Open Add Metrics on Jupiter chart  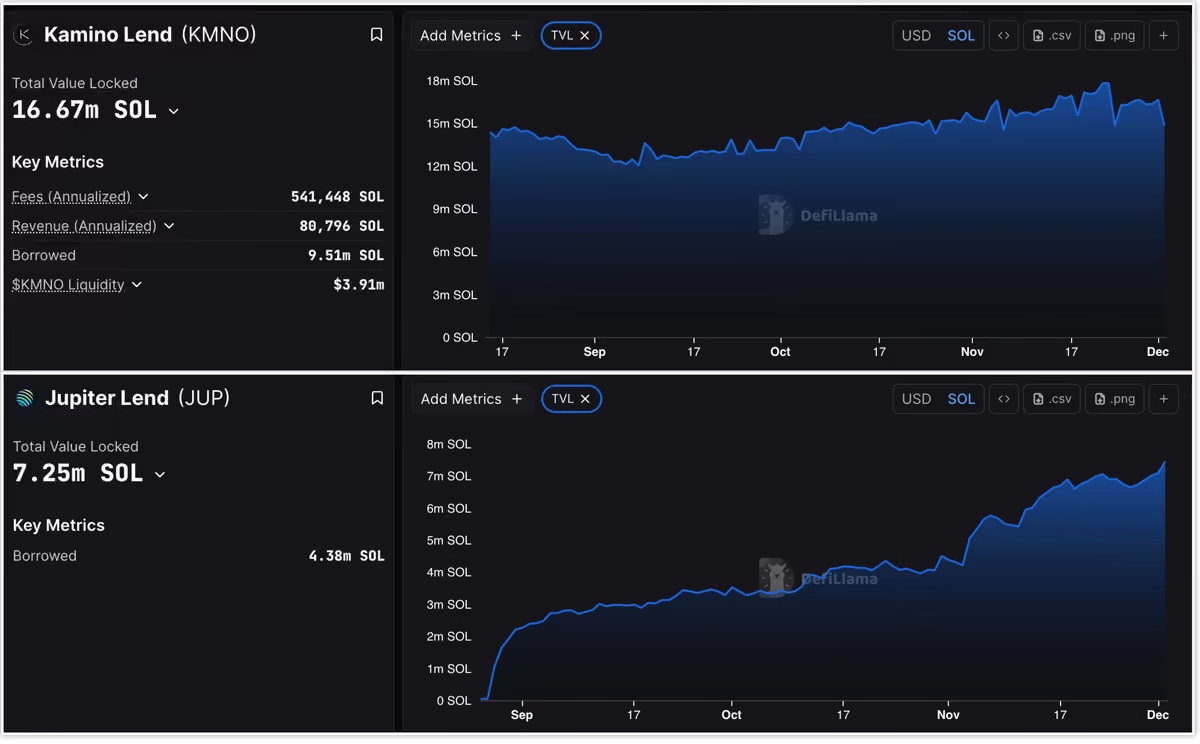[x=471, y=398]
